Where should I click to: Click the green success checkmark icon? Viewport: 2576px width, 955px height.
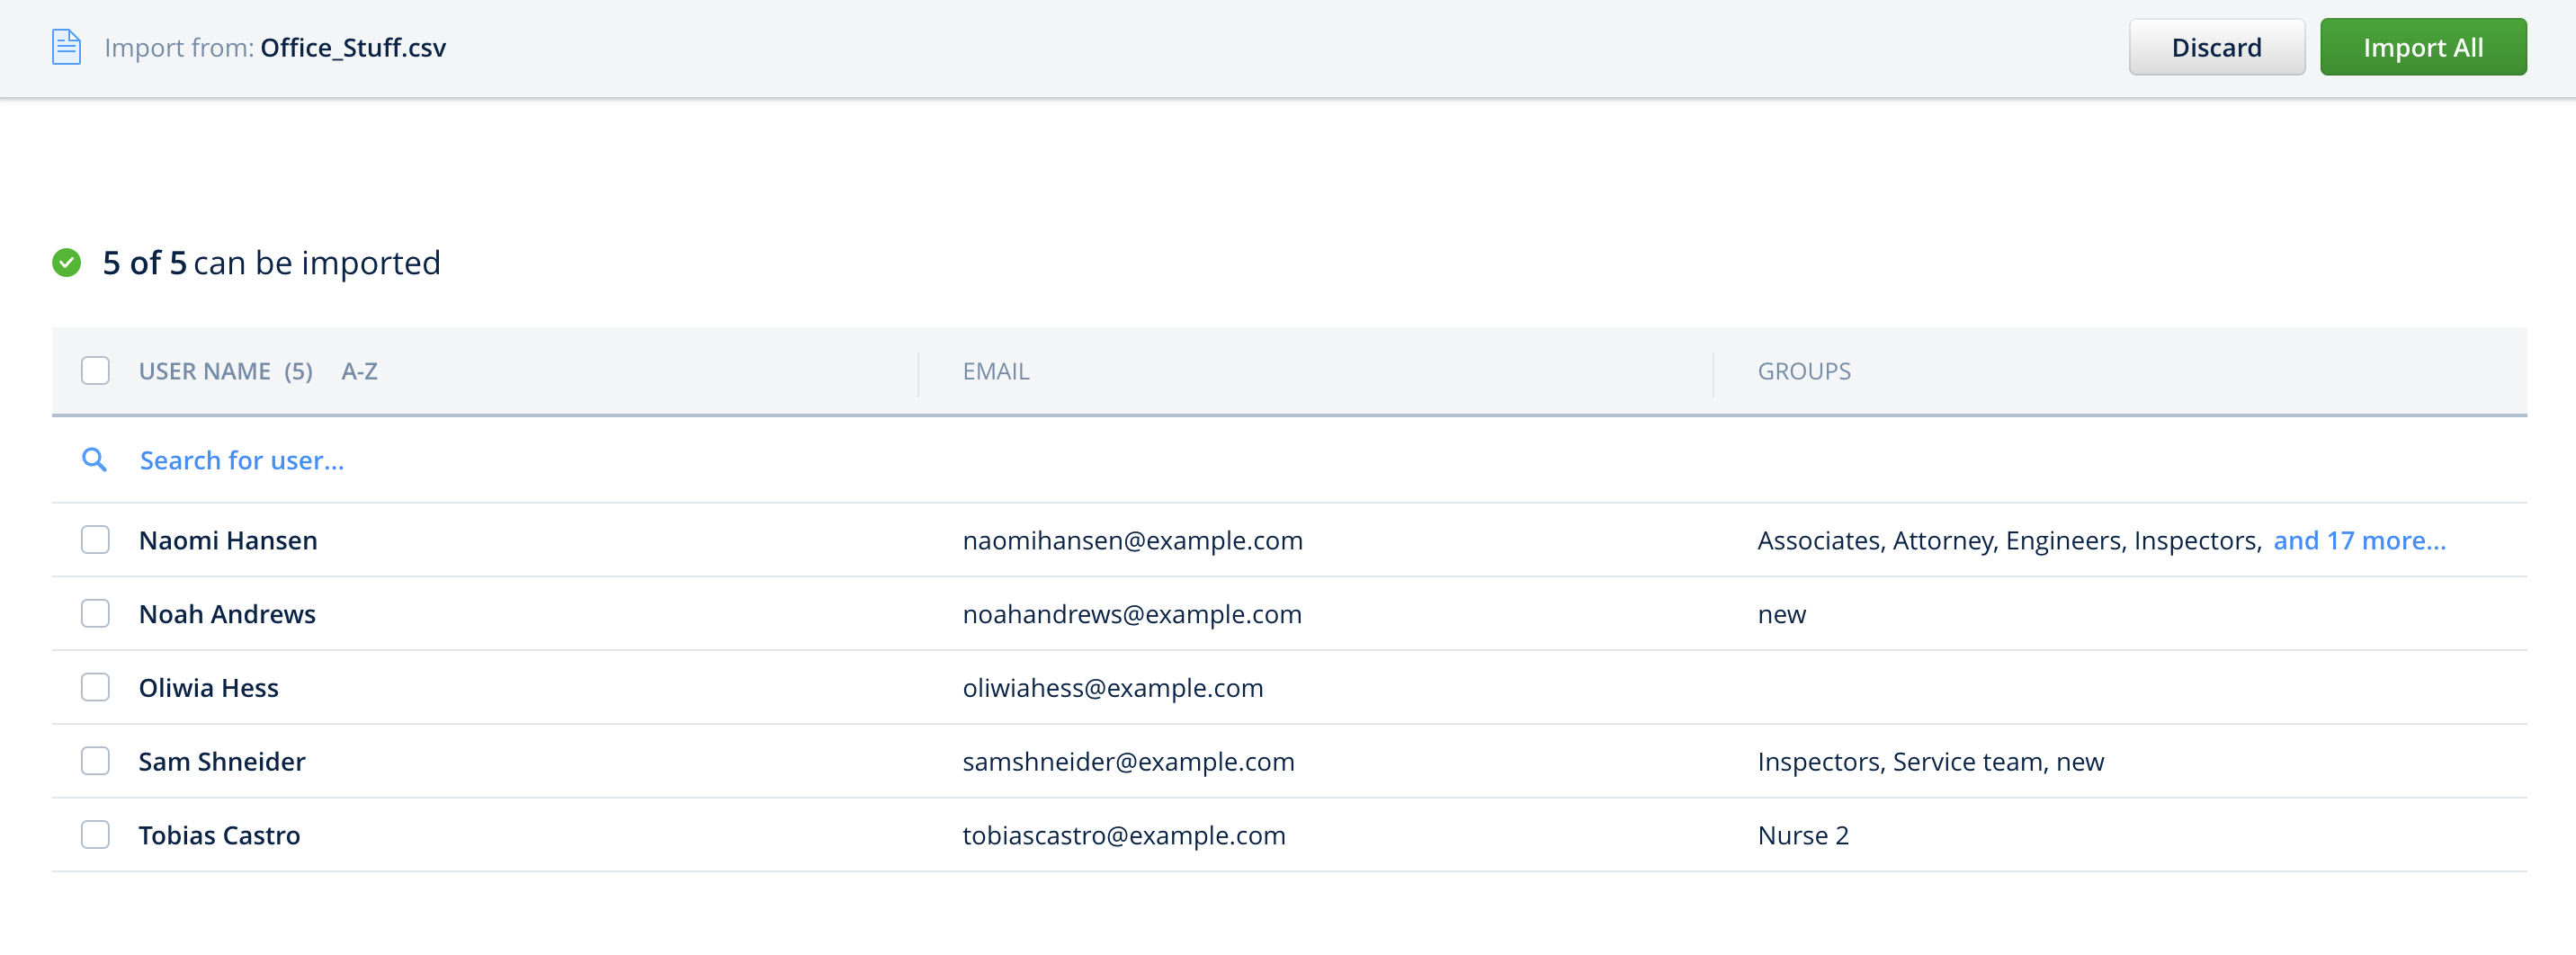coord(66,263)
